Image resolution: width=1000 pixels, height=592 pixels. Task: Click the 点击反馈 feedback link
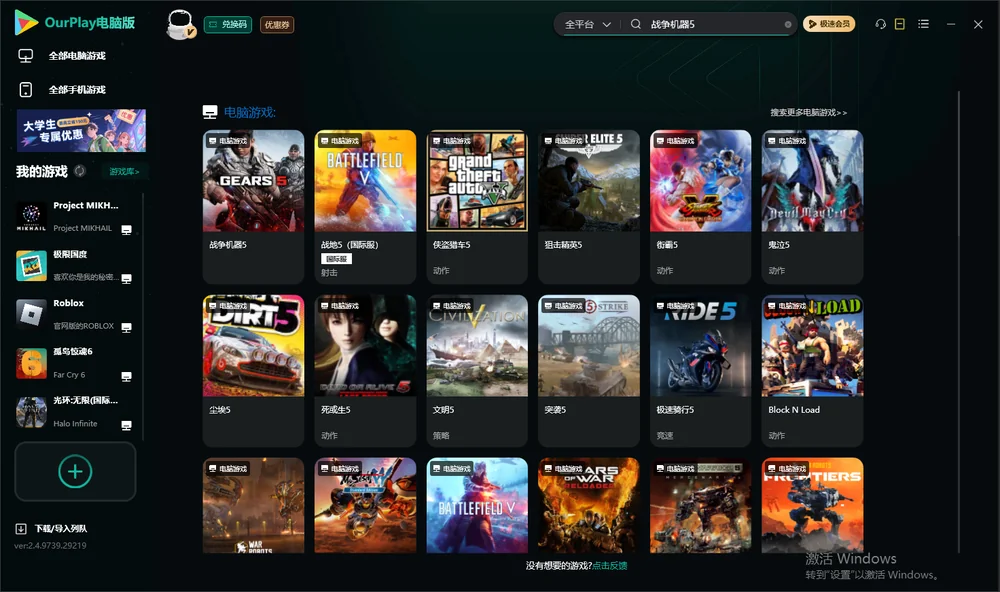(x=610, y=565)
